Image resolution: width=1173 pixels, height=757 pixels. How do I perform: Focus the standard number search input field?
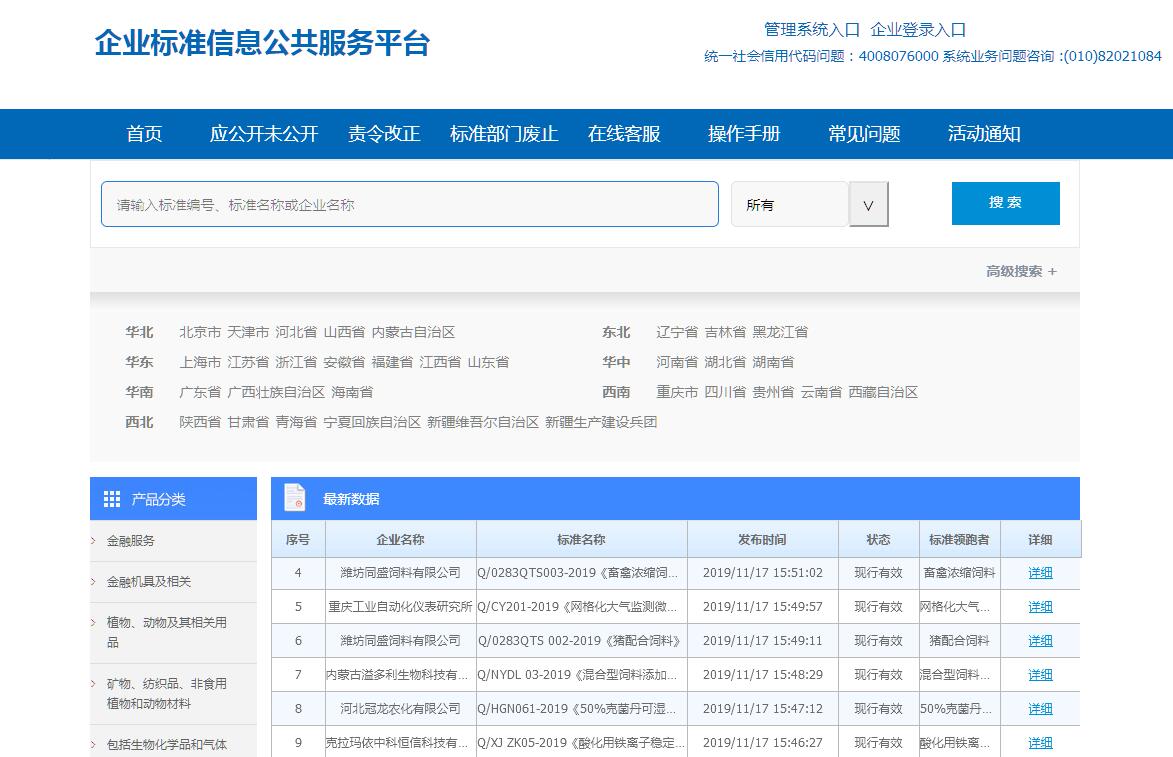coord(409,204)
